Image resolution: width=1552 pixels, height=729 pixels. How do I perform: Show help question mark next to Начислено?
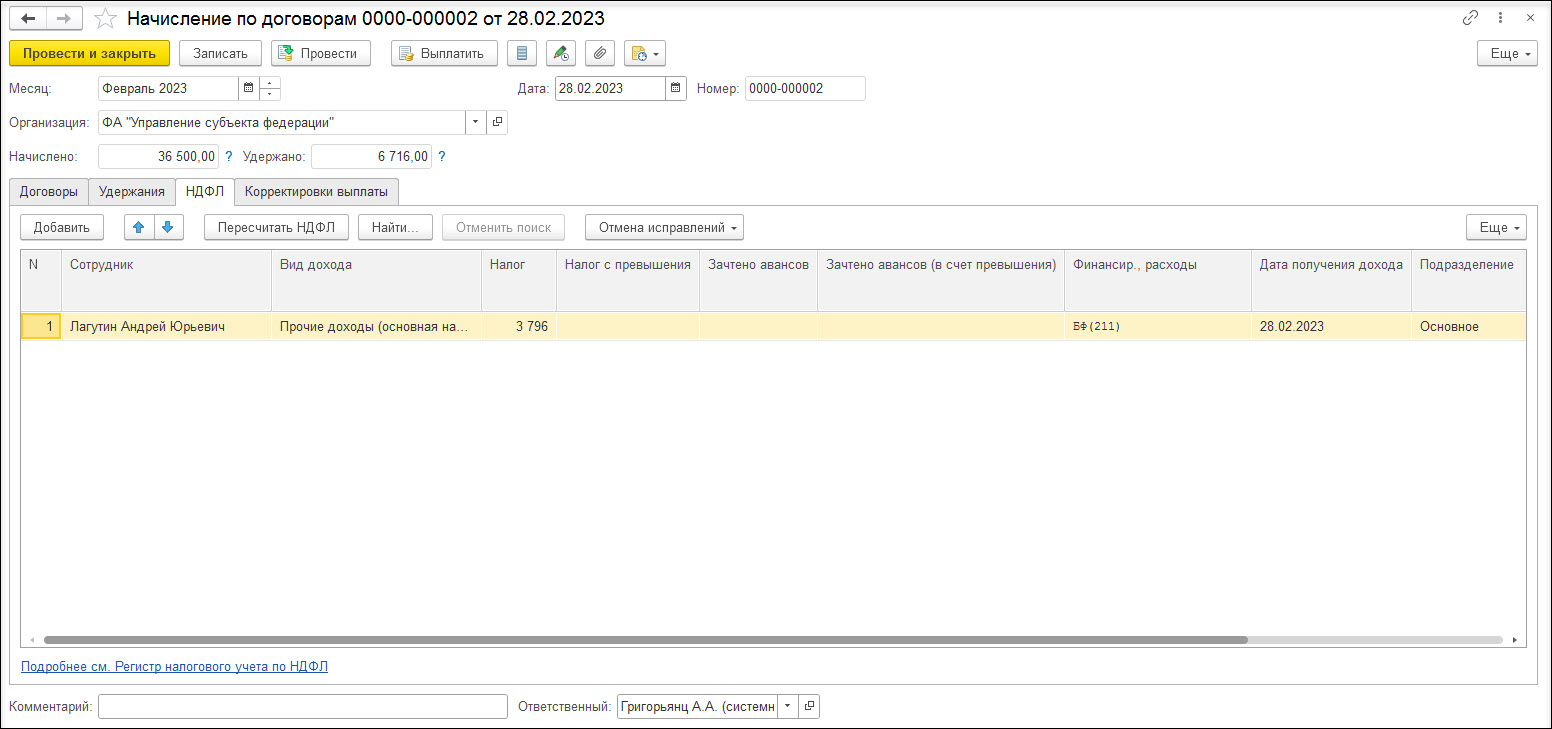pos(229,156)
